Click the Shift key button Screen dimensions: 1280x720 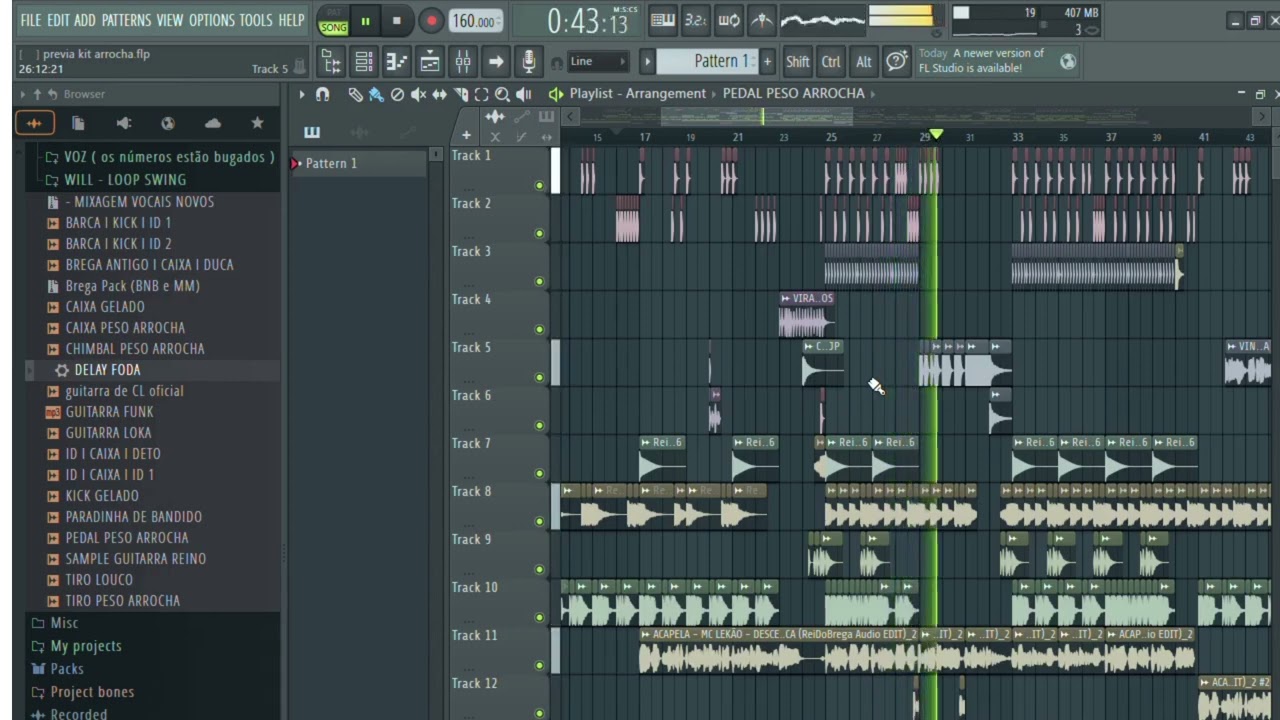pyautogui.click(x=797, y=62)
